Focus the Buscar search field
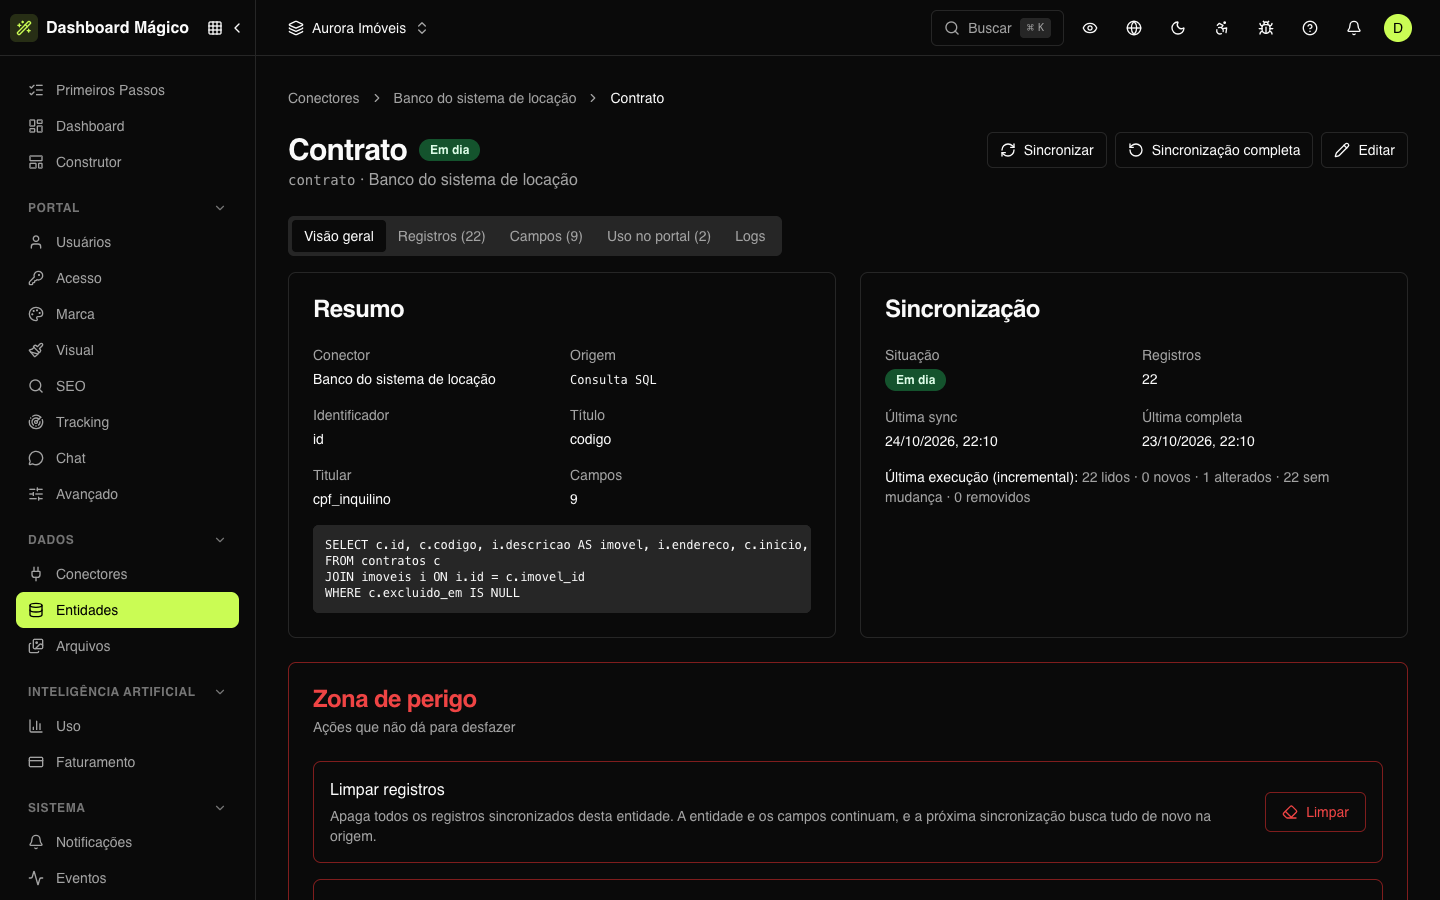 click(997, 28)
